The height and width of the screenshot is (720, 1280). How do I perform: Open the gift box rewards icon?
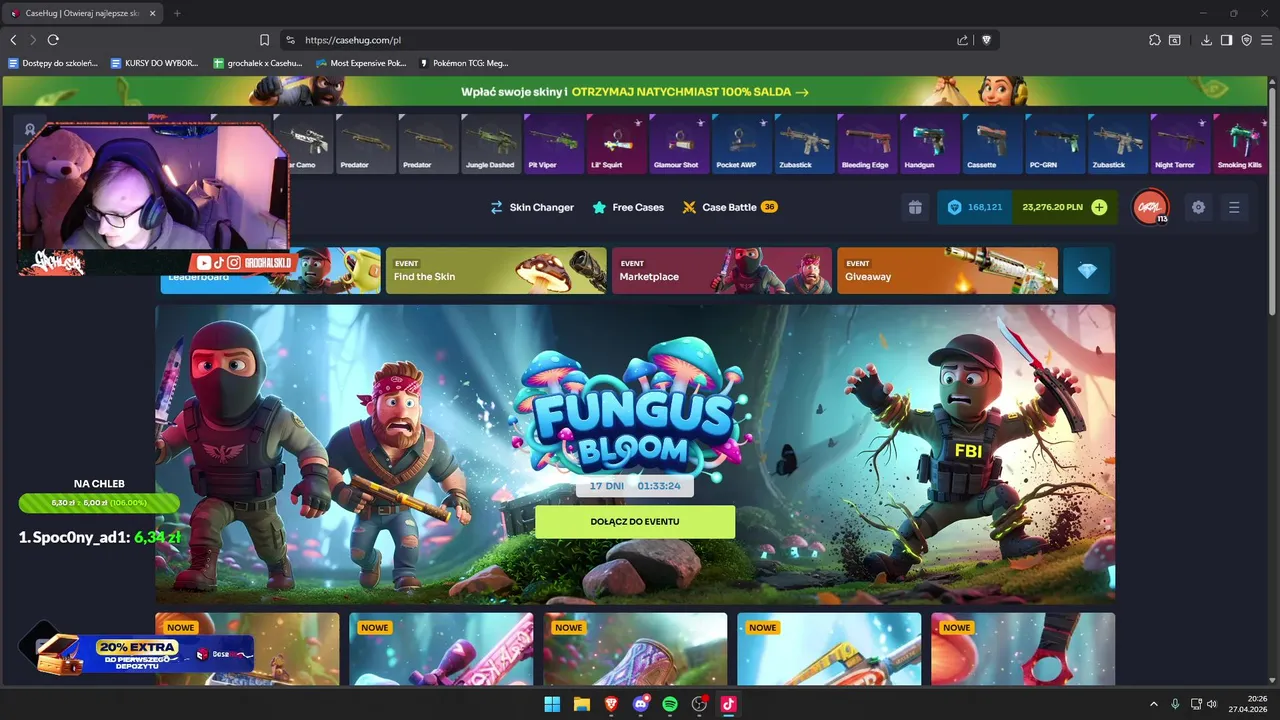coord(915,207)
